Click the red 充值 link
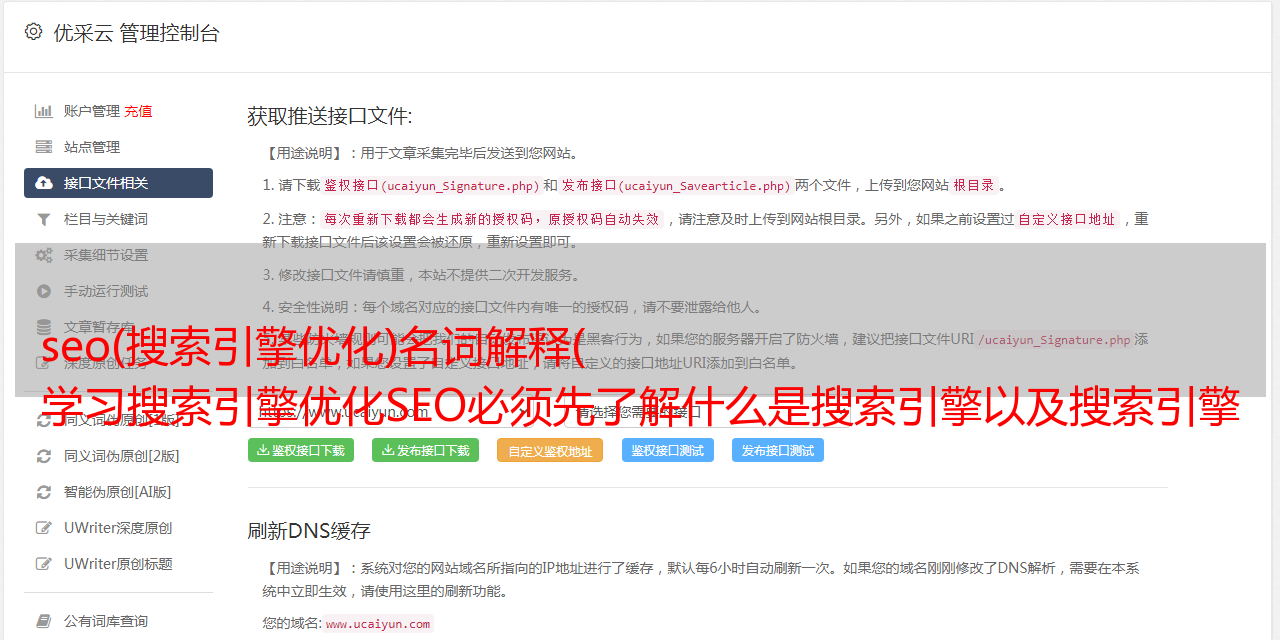This screenshot has width=1280, height=640. 138,111
